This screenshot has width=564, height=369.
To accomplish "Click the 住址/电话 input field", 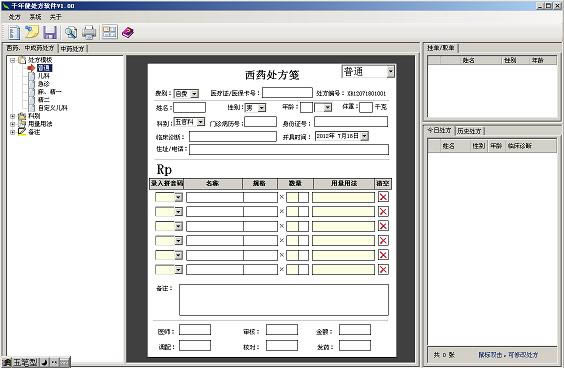I will pyautogui.click(x=289, y=149).
